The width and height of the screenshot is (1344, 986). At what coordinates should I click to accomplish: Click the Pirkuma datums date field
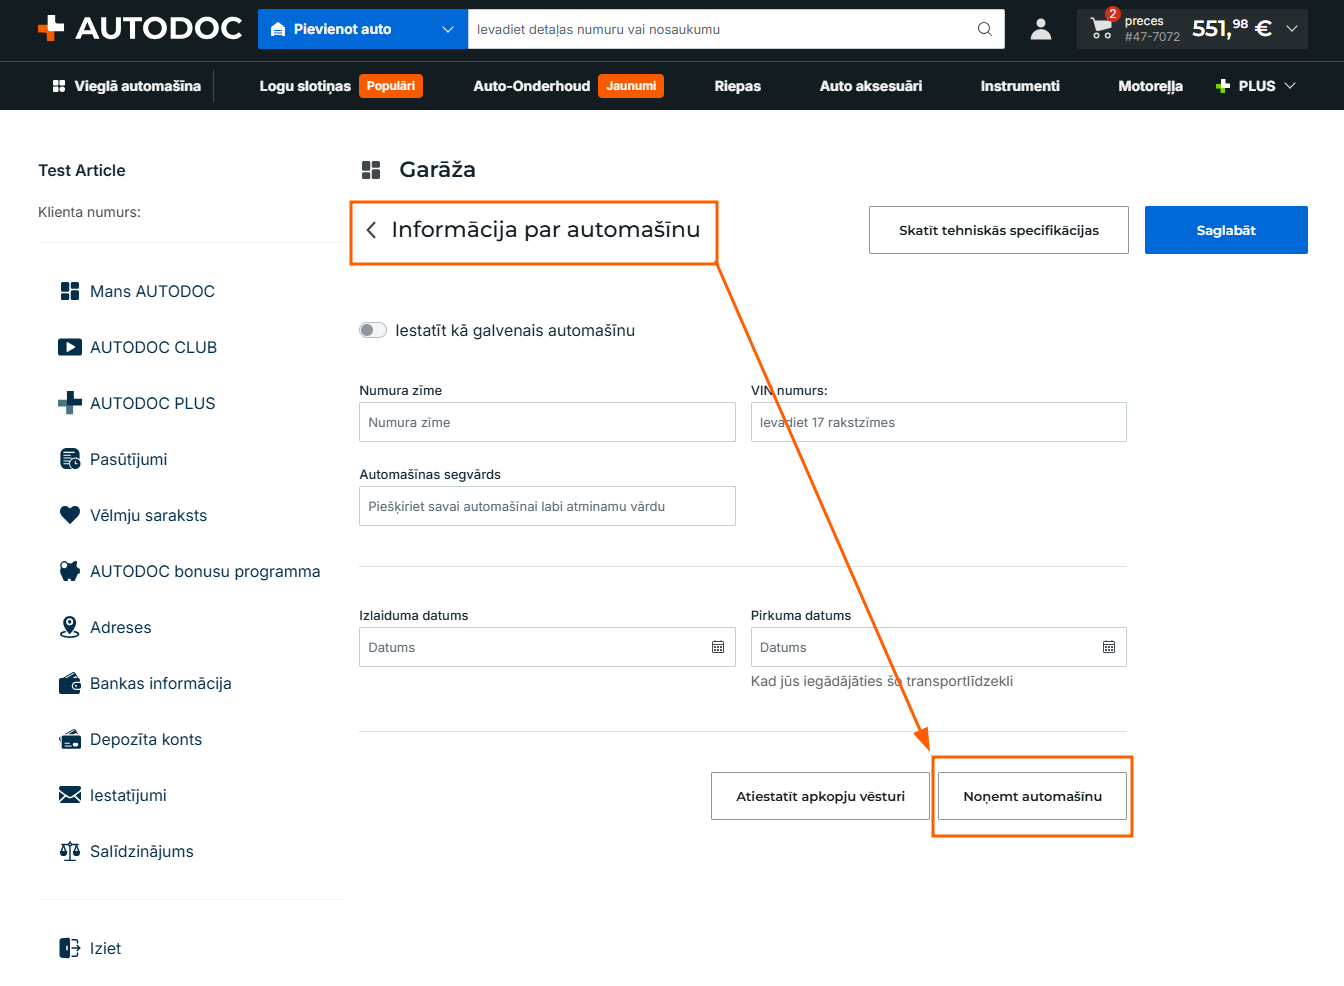tap(939, 647)
